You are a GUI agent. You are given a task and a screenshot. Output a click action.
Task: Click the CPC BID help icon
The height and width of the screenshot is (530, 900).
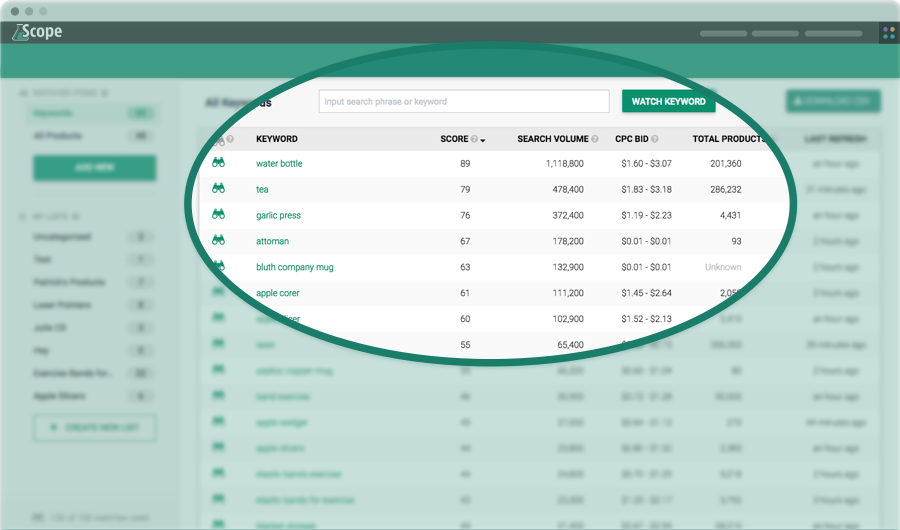(655, 139)
